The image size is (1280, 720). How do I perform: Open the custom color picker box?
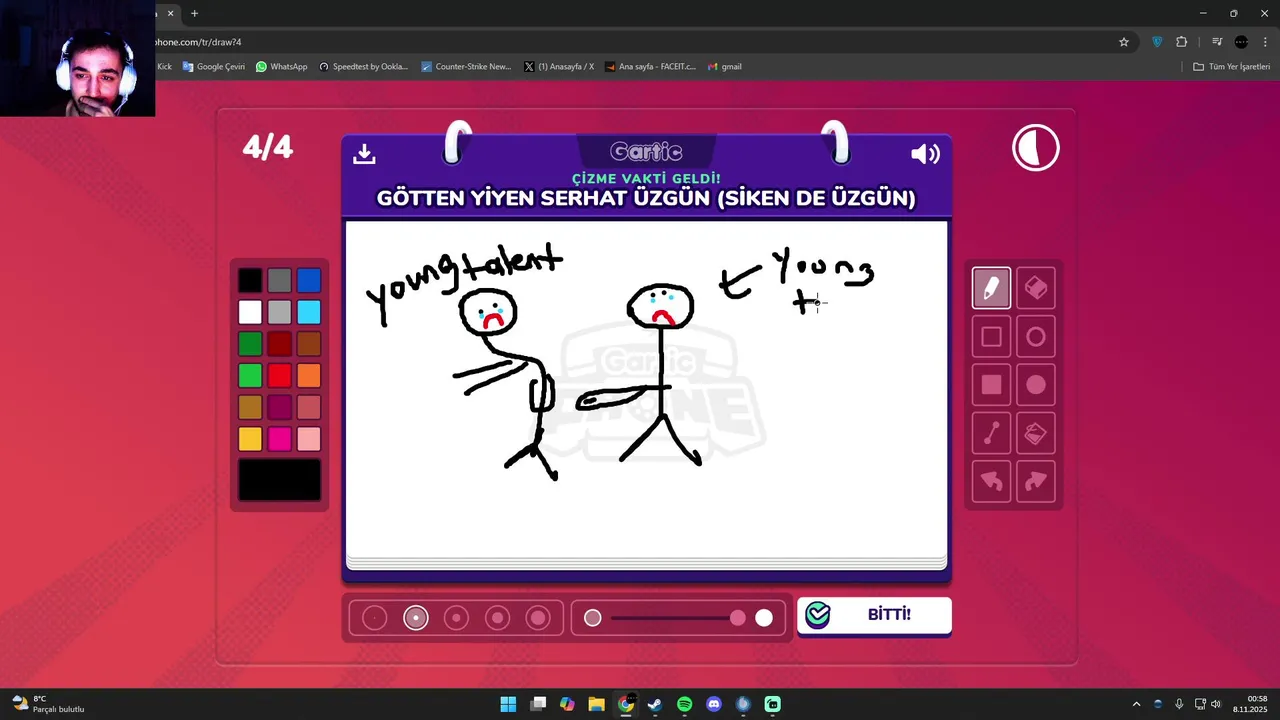click(280, 481)
